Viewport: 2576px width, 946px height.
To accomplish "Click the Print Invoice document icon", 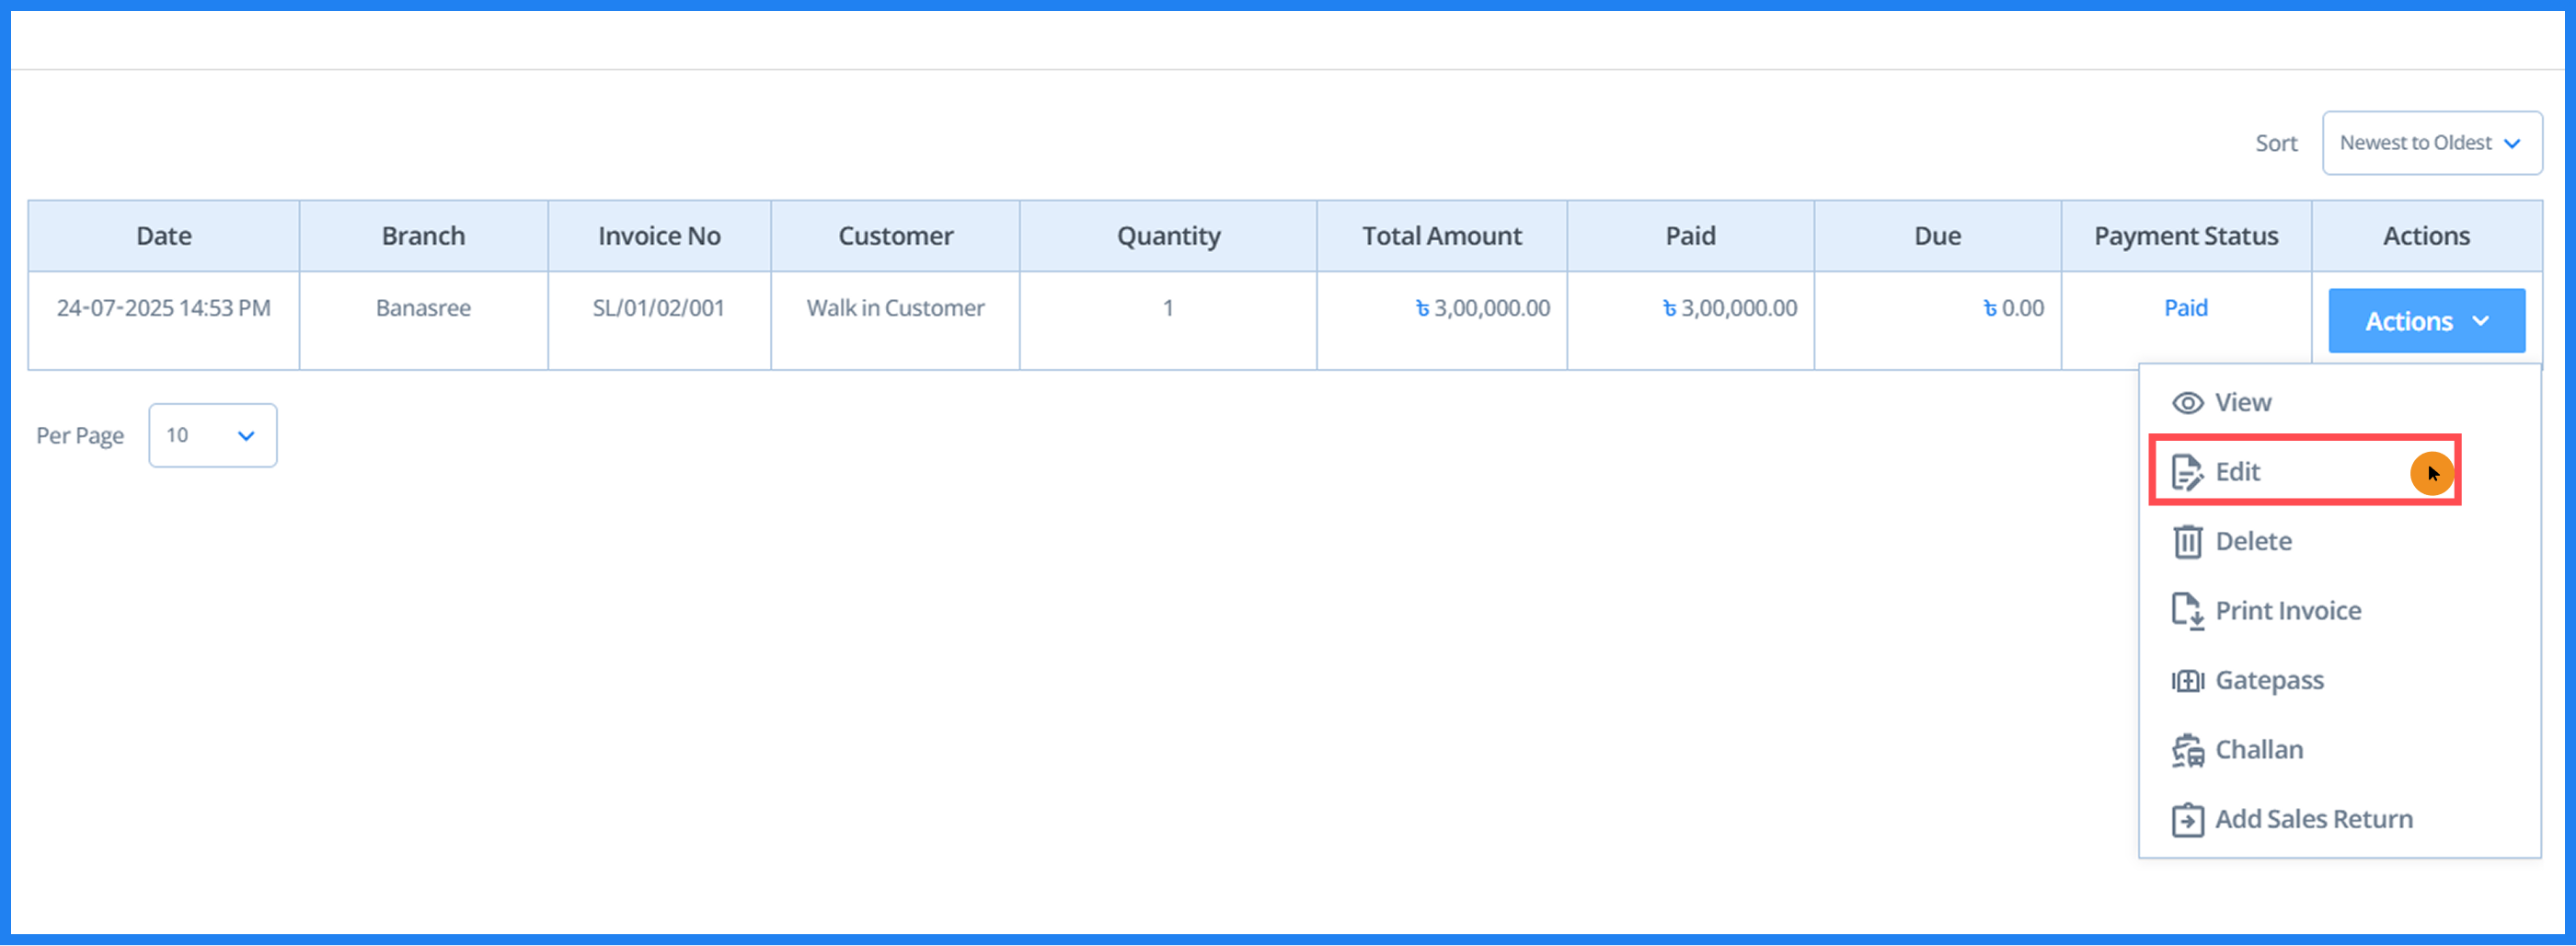I will pyautogui.click(x=2189, y=610).
